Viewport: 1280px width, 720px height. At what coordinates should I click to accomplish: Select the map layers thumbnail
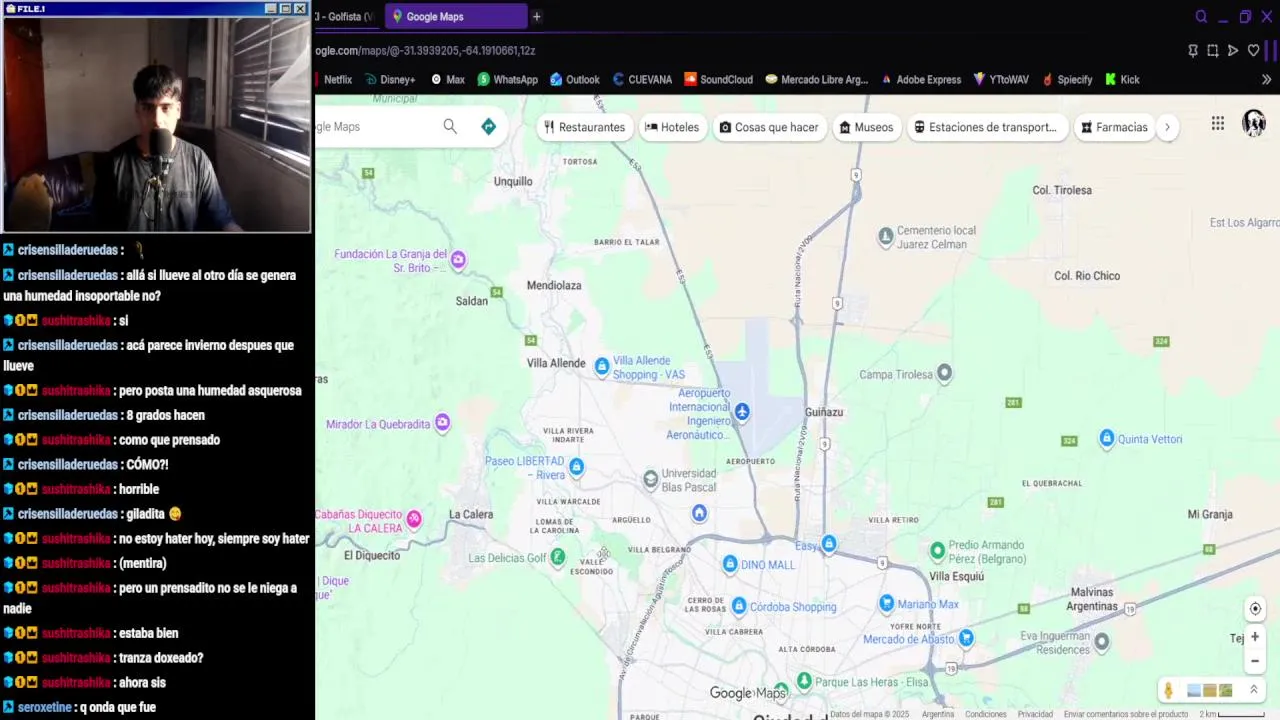pyautogui.click(x=1209, y=690)
